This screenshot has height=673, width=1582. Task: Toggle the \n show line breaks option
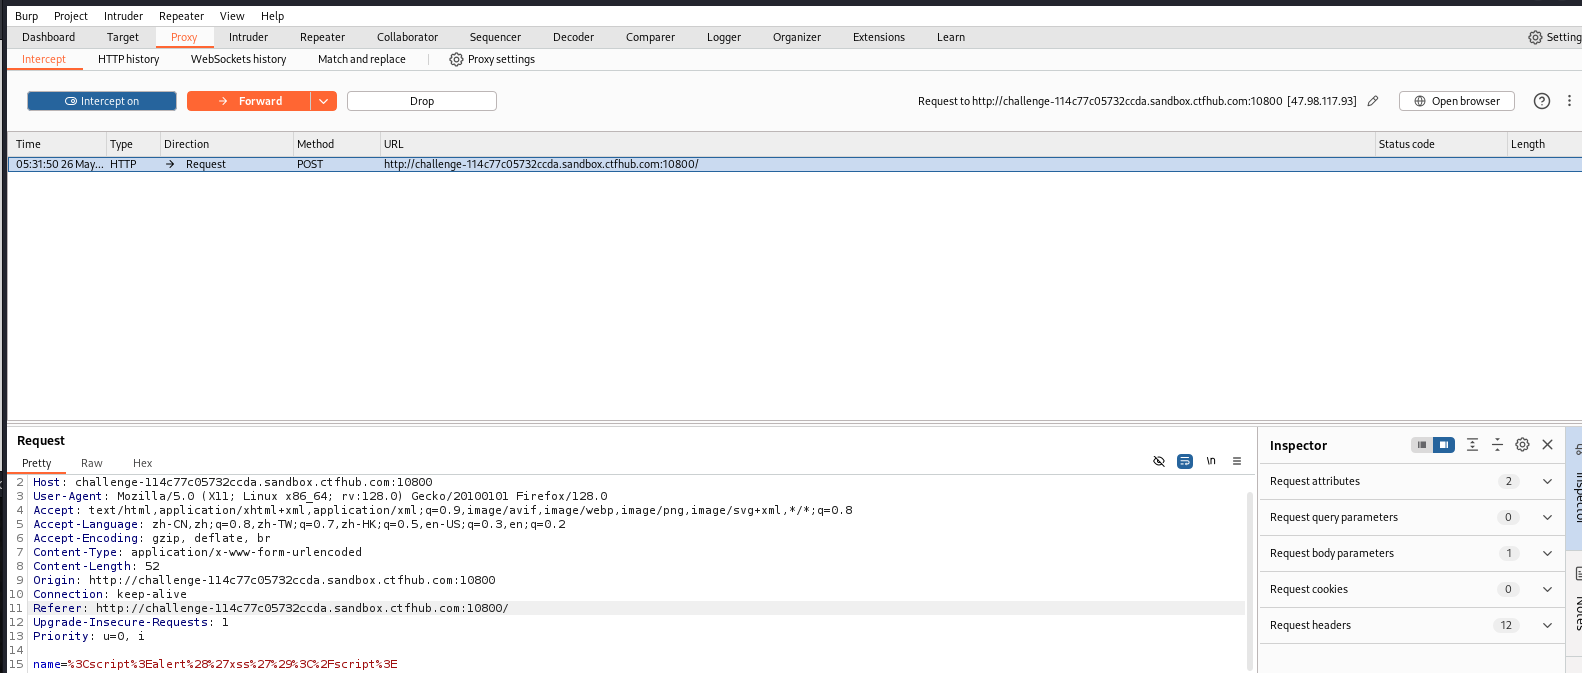pyautogui.click(x=1211, y=461)
